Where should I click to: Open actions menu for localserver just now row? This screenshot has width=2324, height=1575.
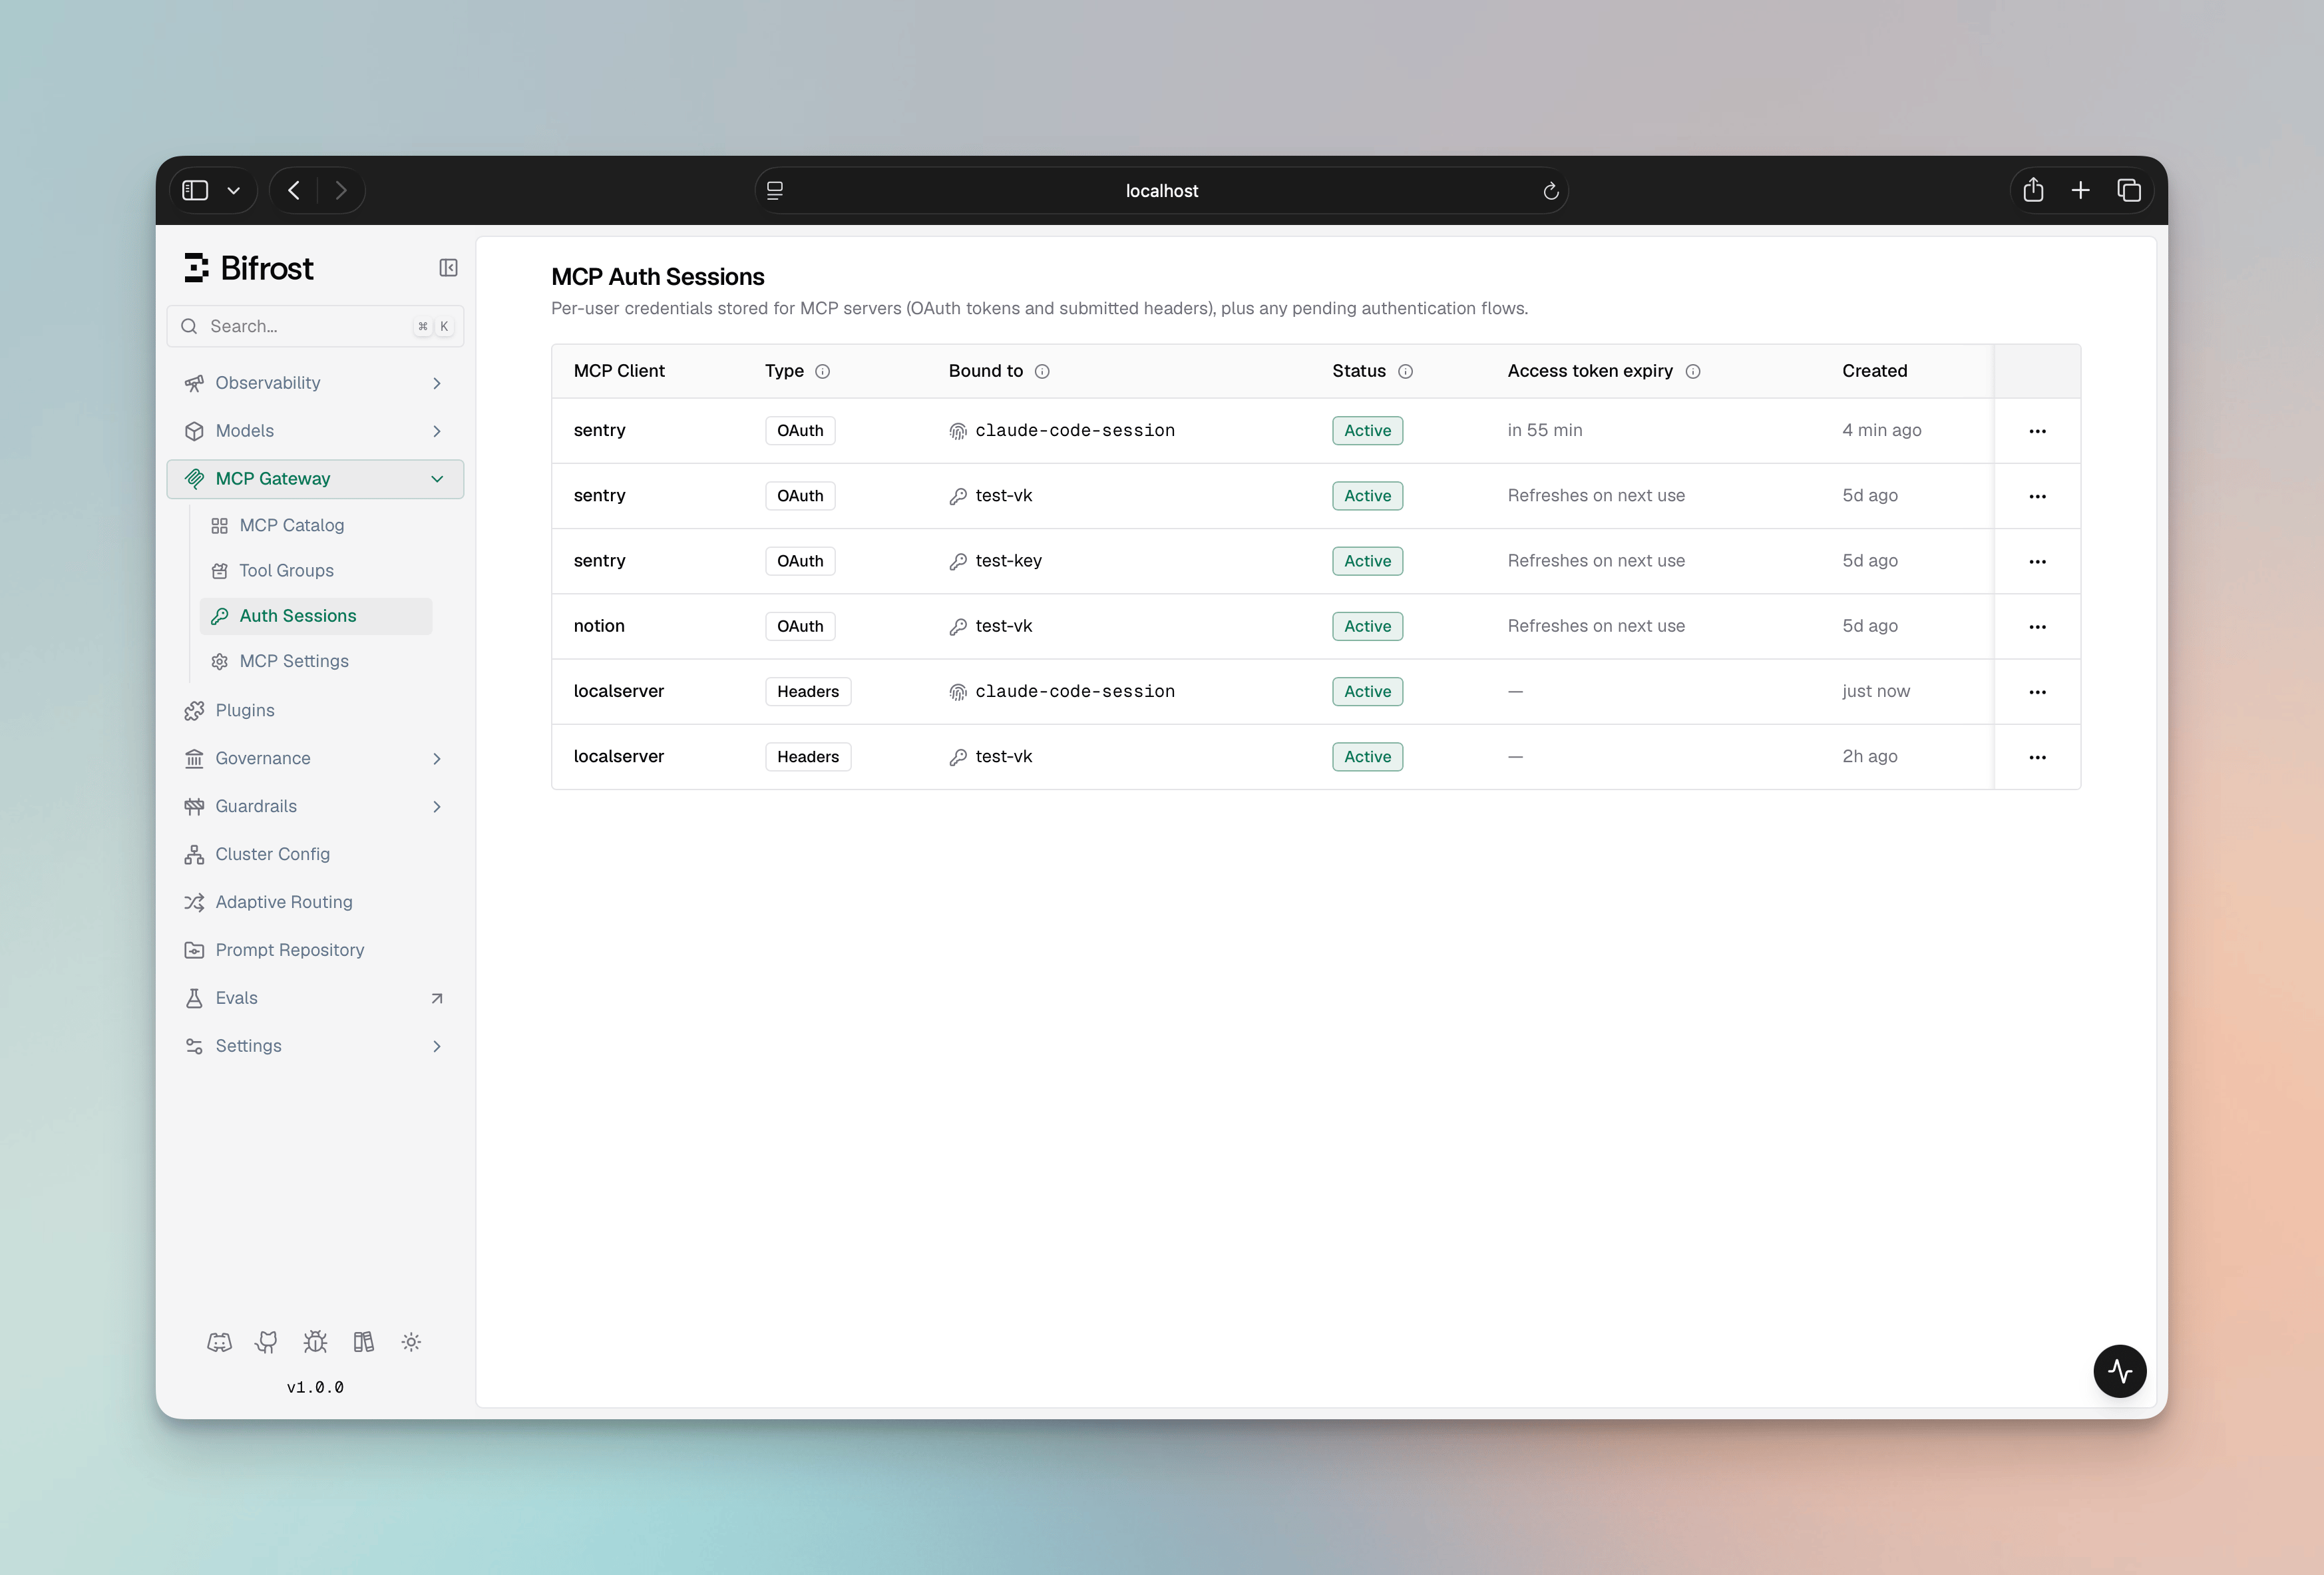pyautogui.click(x=2037, y=692)
